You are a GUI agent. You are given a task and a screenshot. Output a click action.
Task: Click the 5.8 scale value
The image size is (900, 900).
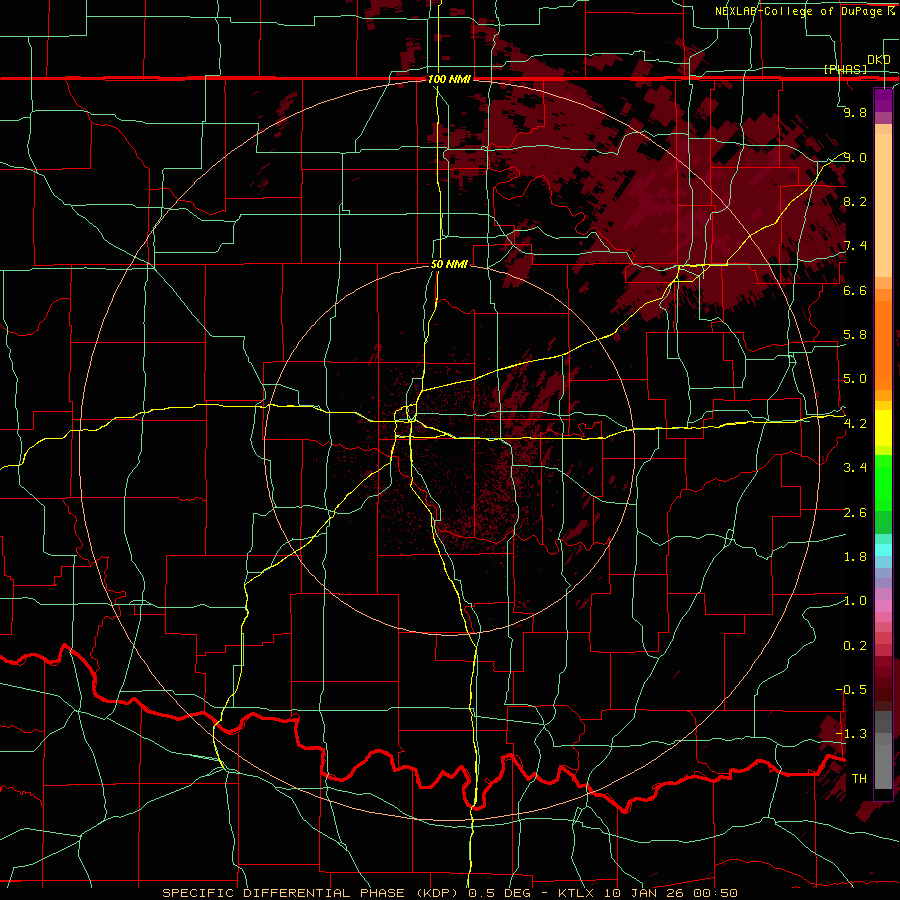click(x=855, y=335)
